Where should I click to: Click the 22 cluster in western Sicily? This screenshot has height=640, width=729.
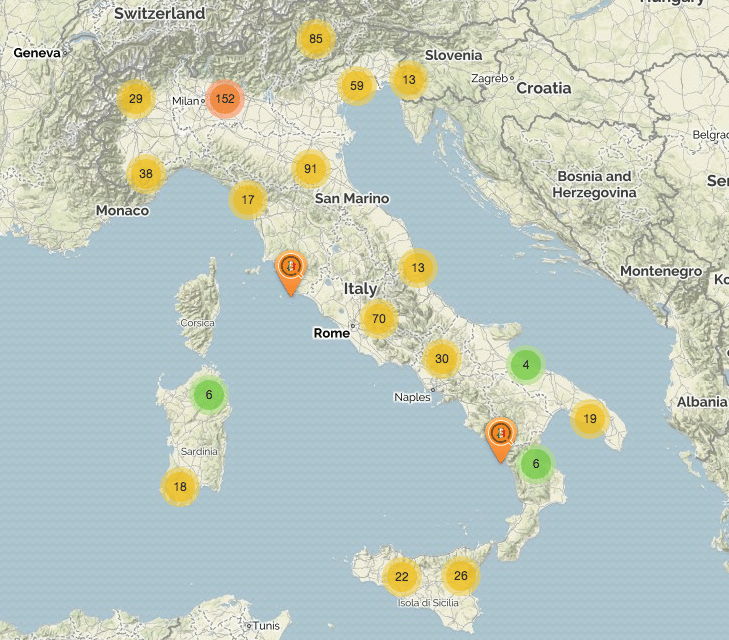pyautogui.click(x=402, y=577)
